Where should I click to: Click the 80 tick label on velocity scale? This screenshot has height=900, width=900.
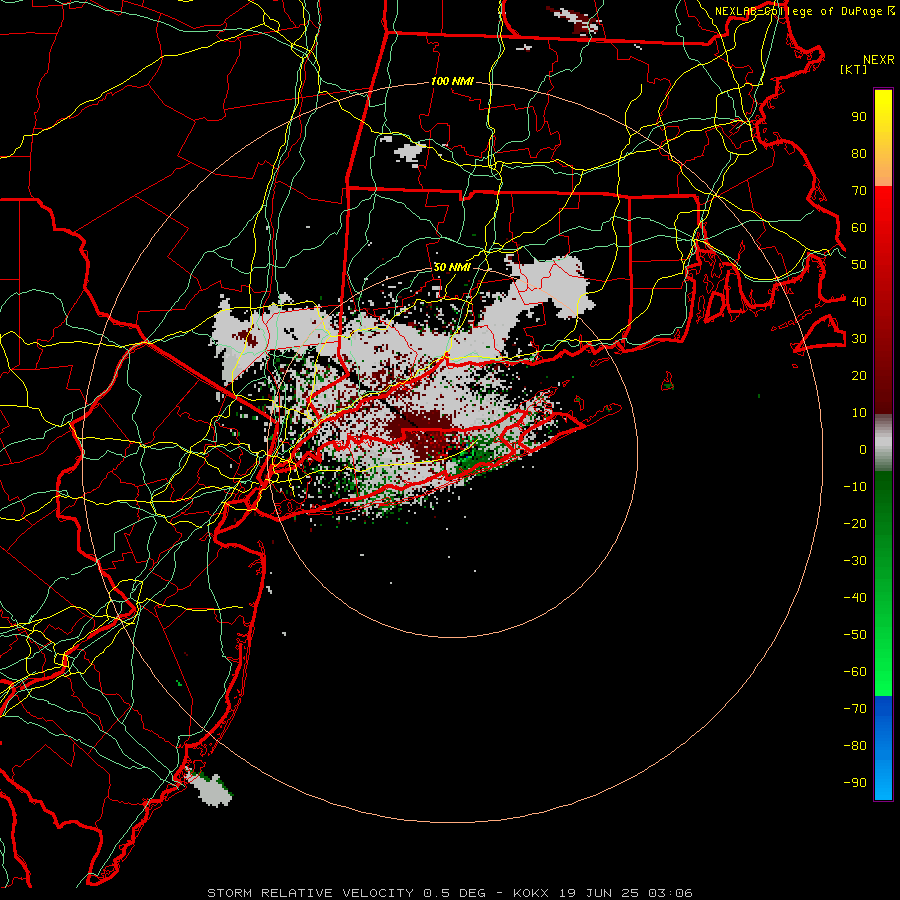click(859, 154)
